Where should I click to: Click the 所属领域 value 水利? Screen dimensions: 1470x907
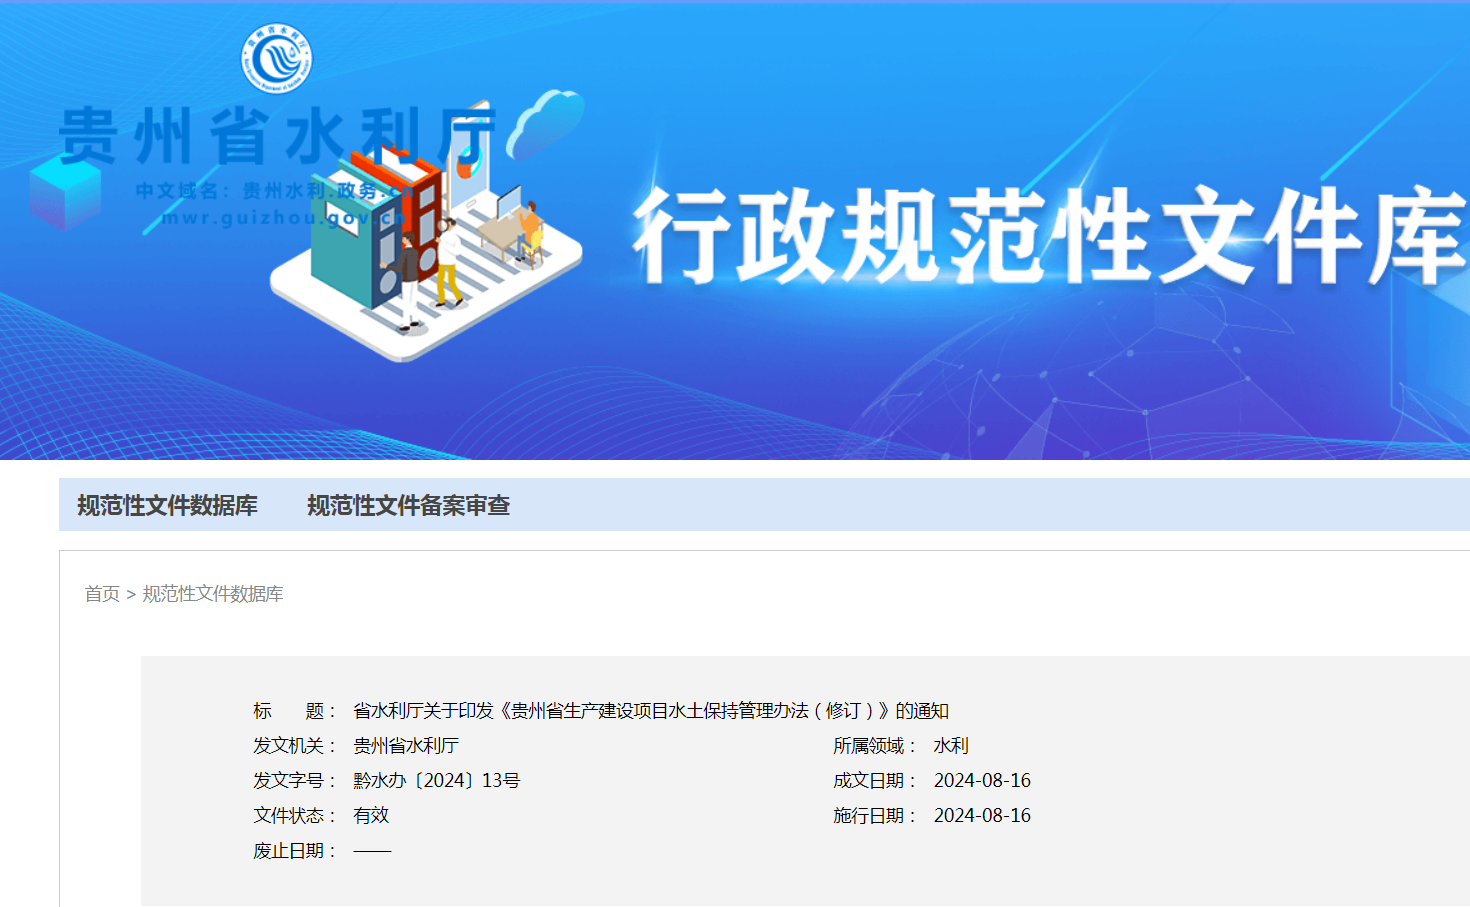tap(950, 746)
